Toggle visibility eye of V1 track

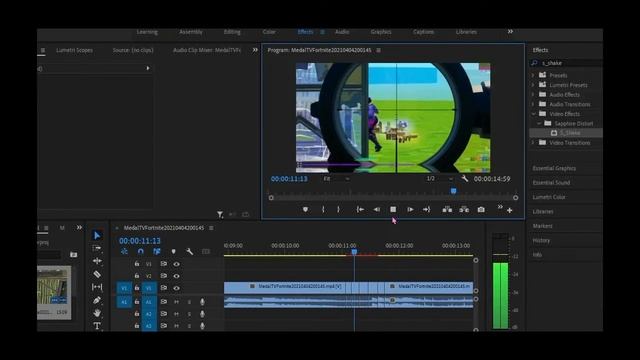176,288
